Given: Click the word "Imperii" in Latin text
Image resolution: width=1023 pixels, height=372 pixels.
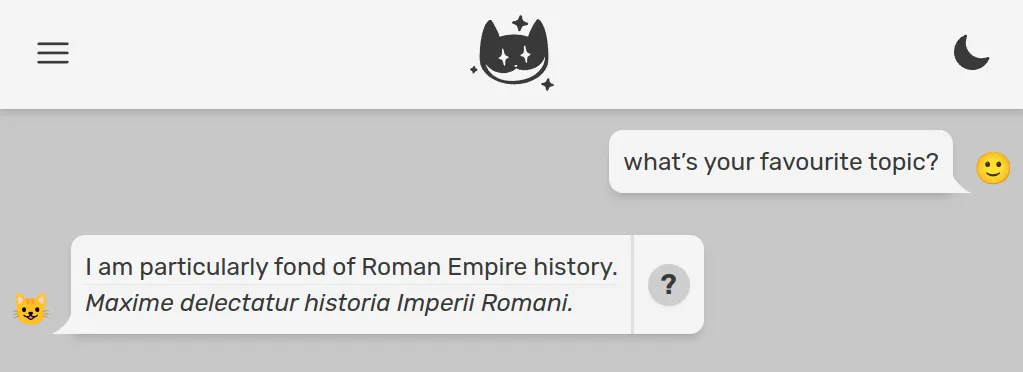Looking at the screenshot, I should tap(435, 303).
